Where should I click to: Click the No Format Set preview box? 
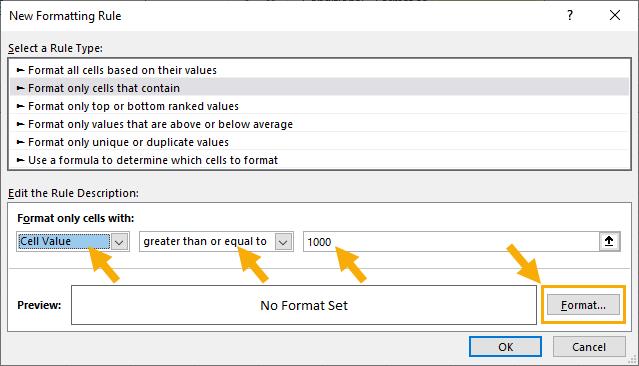[304, 305]
